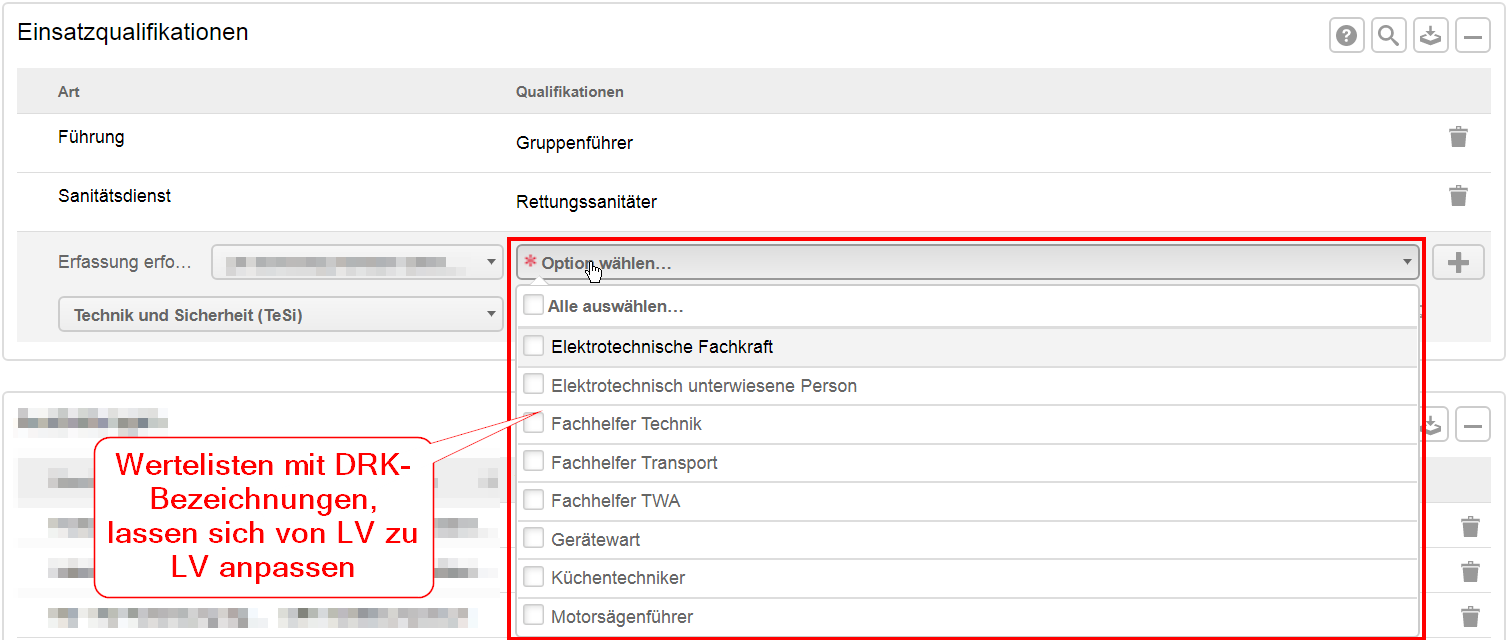Expand the Erfassung erfolgt dropdown

(357, 263)
